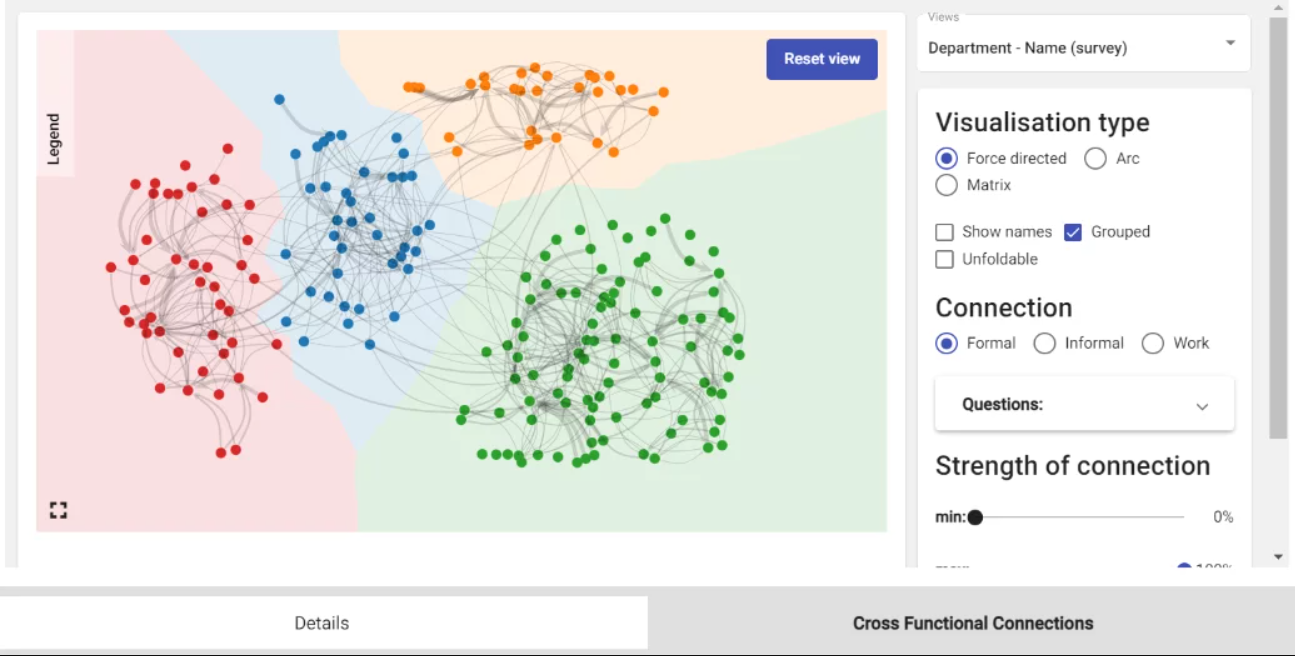Image resolution: width=1295 pixels, height=656 pixels.
Task: Click the min strength of connection slider handle
Action: pyautogui.click(x=975, y=517)
